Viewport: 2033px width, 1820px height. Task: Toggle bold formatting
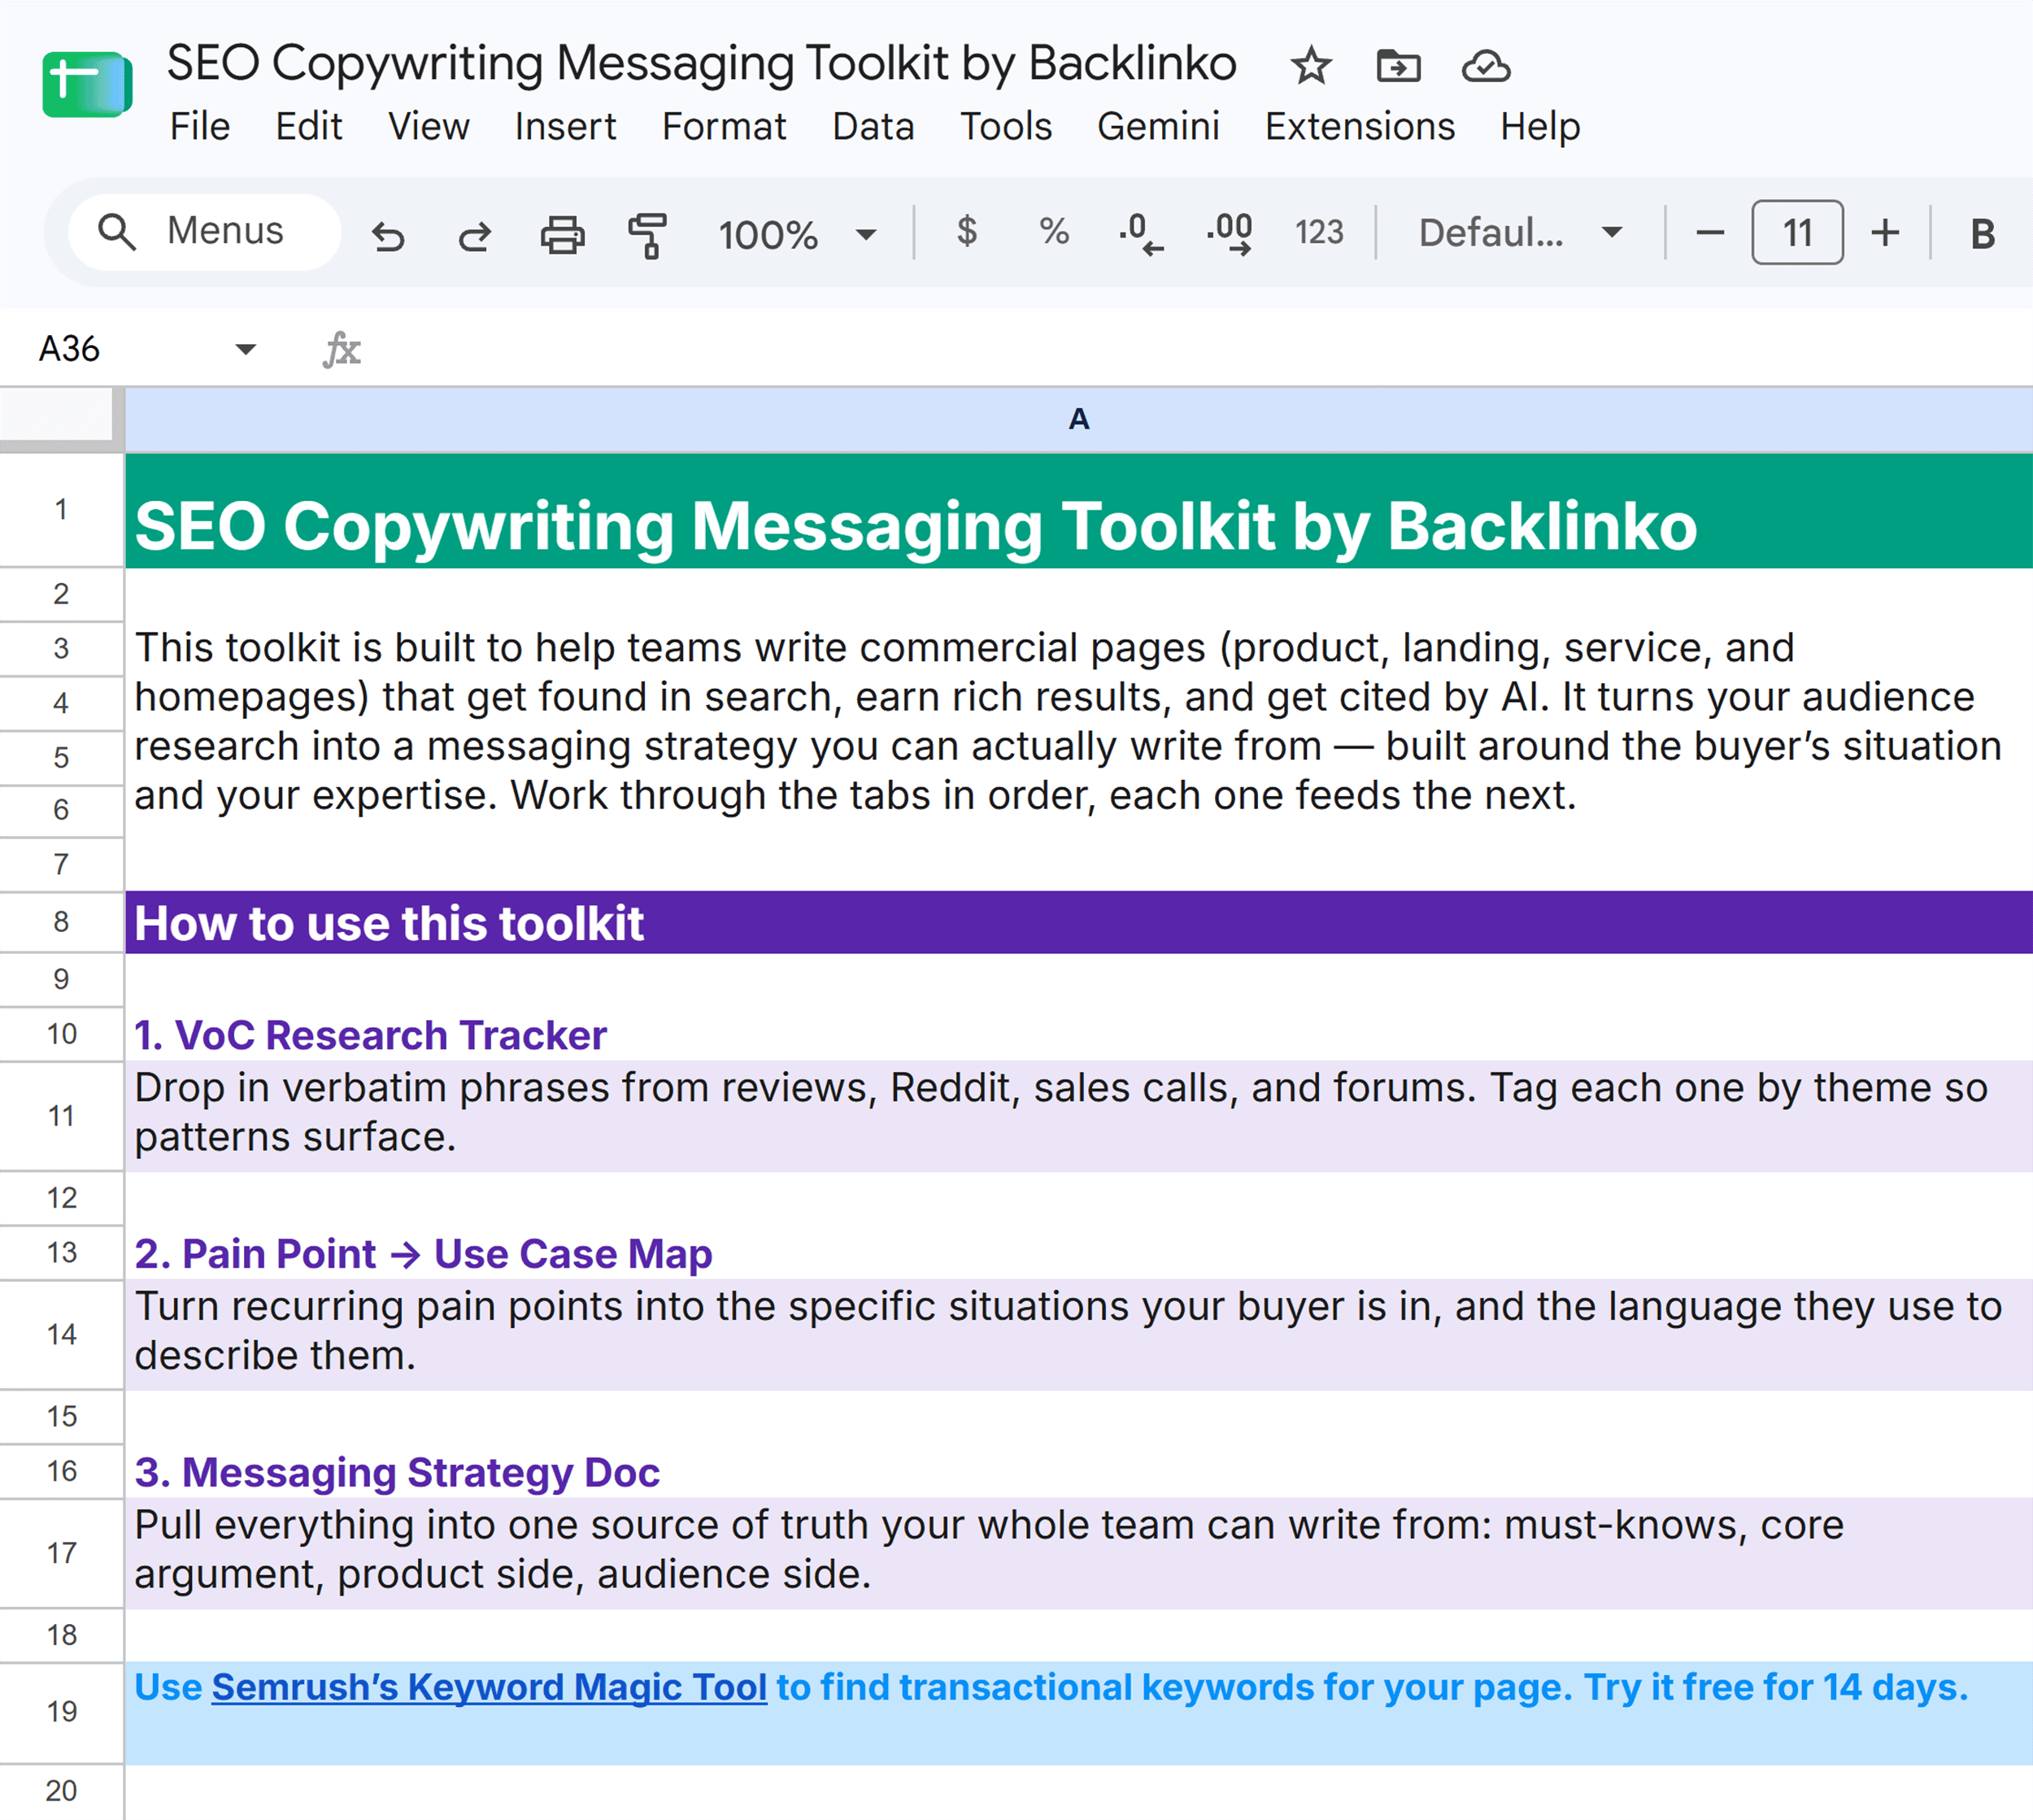pyautogui.click(x=1982, y=234)
